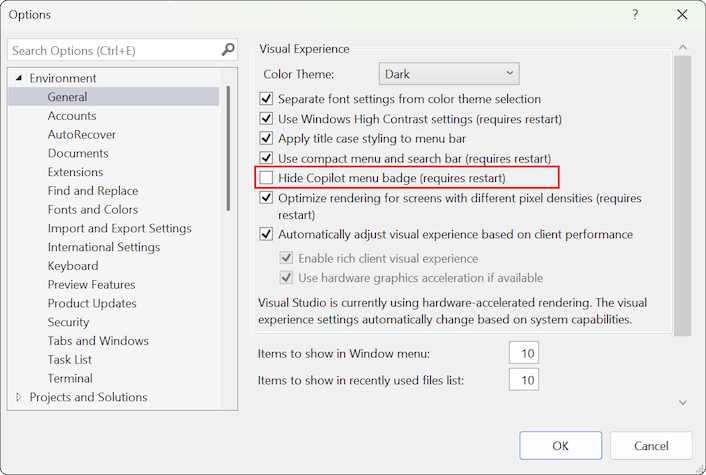The width and height of the screenshot is (706, 475).
Task: Open the Color Theme dropdown
Action: click(450, 74)
